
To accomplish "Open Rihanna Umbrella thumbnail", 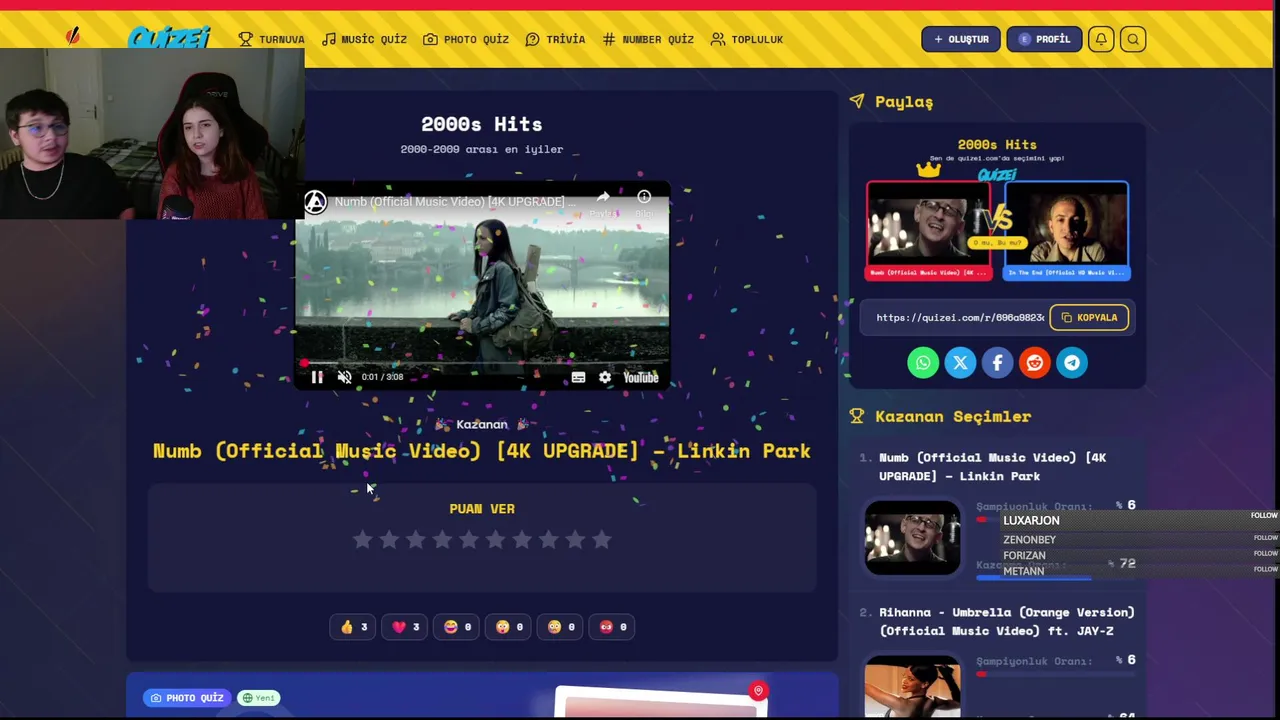I will click(x=912, y=686).
